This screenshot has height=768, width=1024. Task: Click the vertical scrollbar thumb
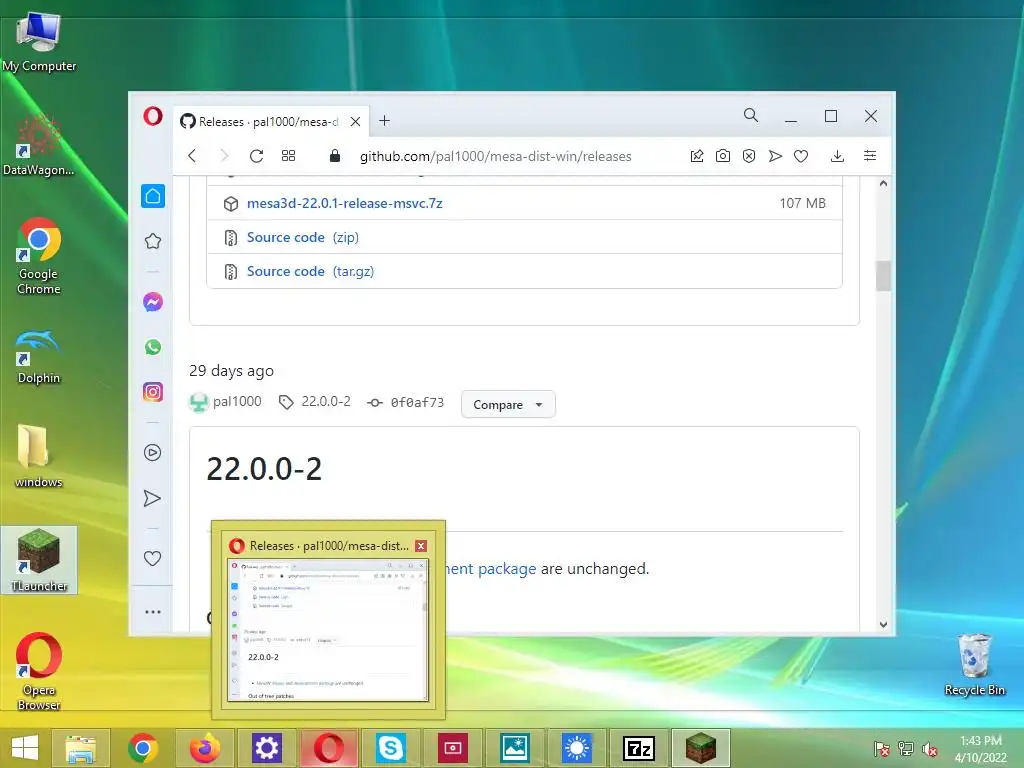point(883,276)
